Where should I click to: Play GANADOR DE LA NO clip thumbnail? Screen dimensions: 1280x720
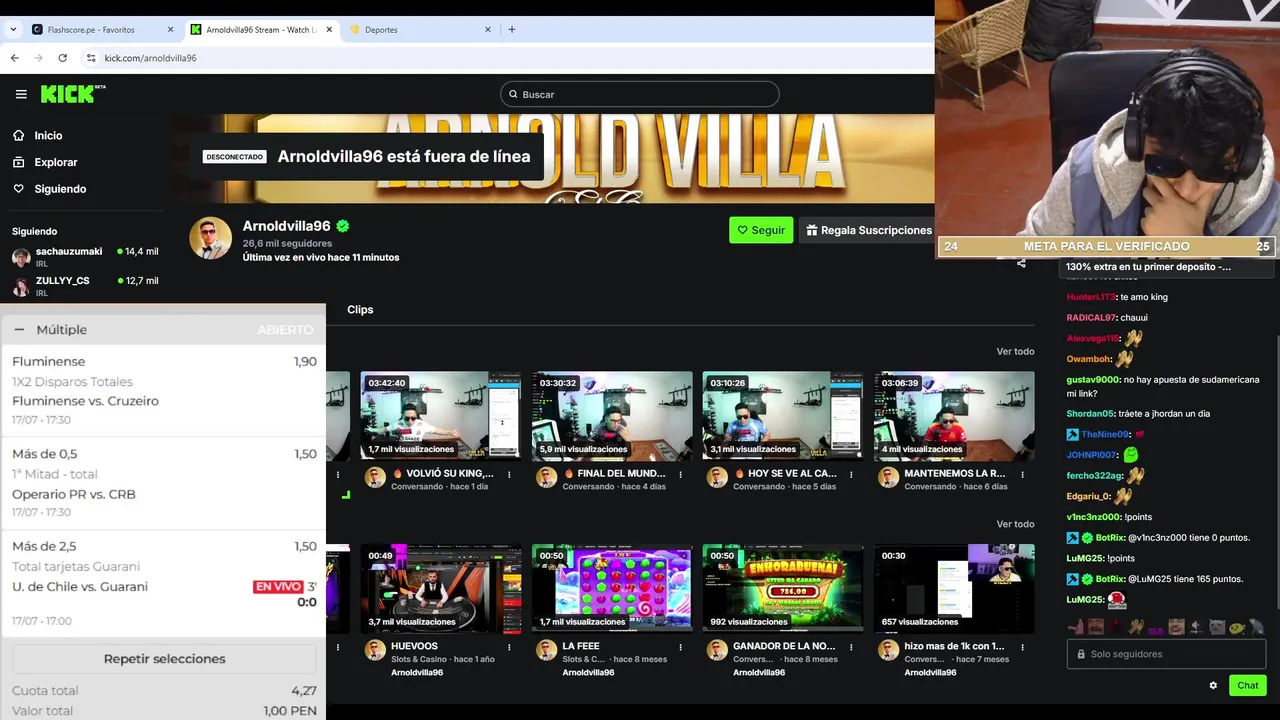[783, 589]
